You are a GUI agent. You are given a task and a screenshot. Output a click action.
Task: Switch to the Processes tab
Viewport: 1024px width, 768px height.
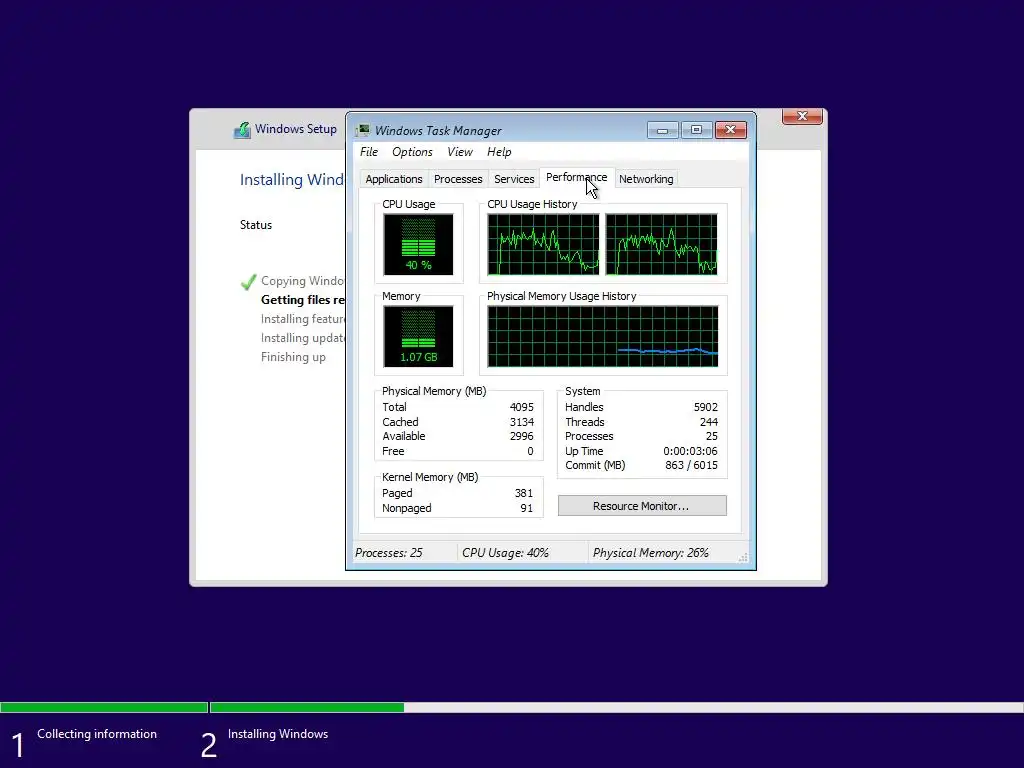(458, 179)
